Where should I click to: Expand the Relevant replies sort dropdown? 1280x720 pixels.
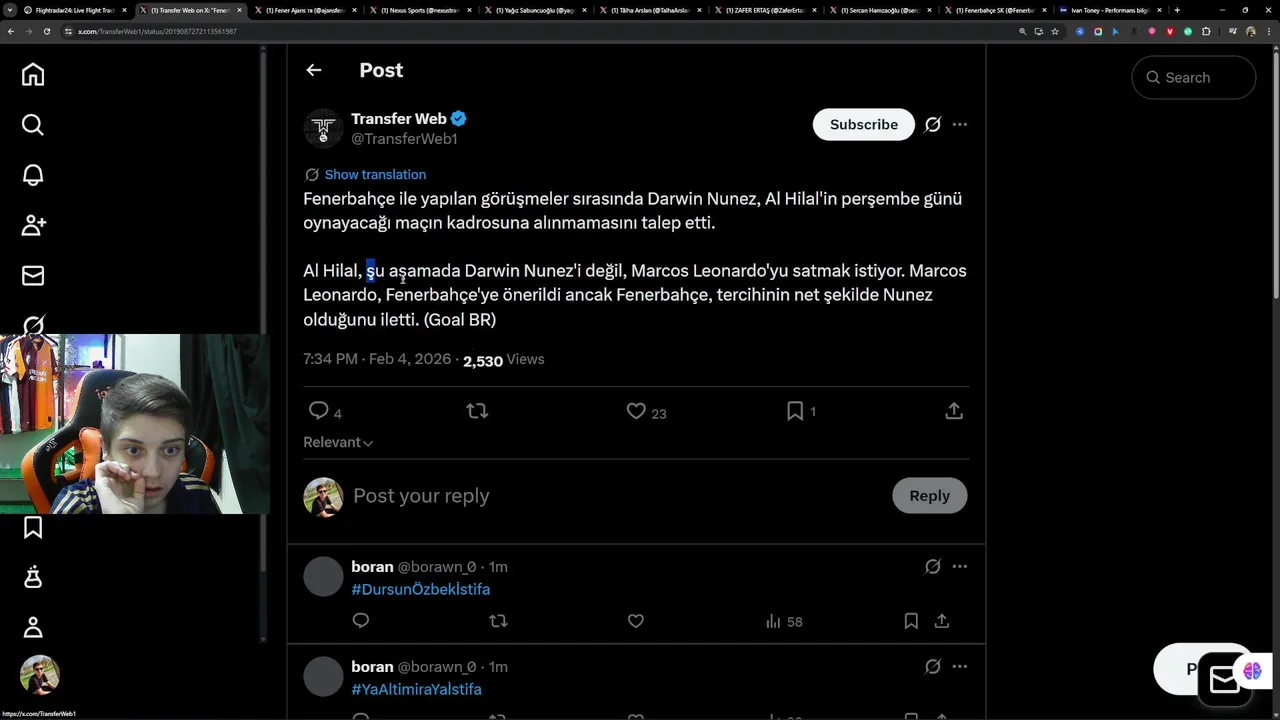[x=338, y=442]
